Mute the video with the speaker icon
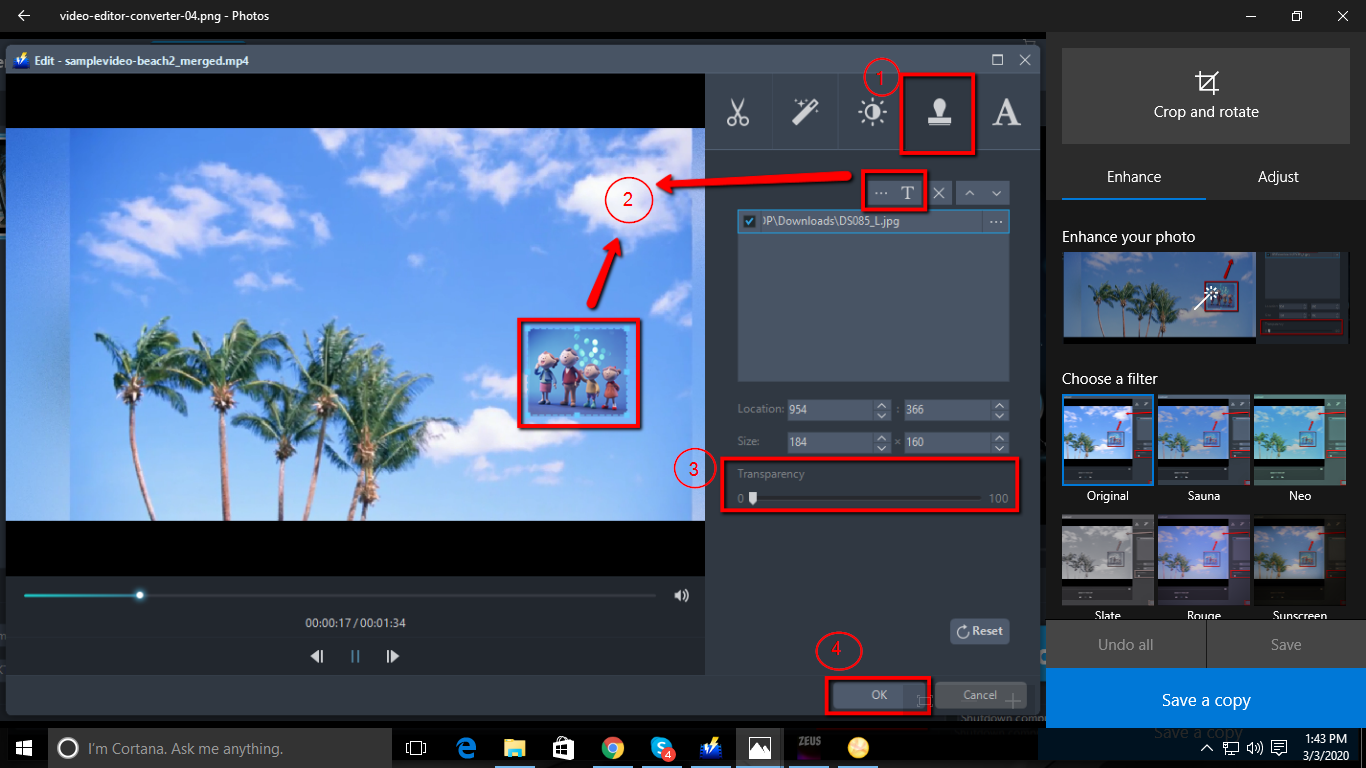The width and height of the screenshot is (1366, 768). coord(681,595)
